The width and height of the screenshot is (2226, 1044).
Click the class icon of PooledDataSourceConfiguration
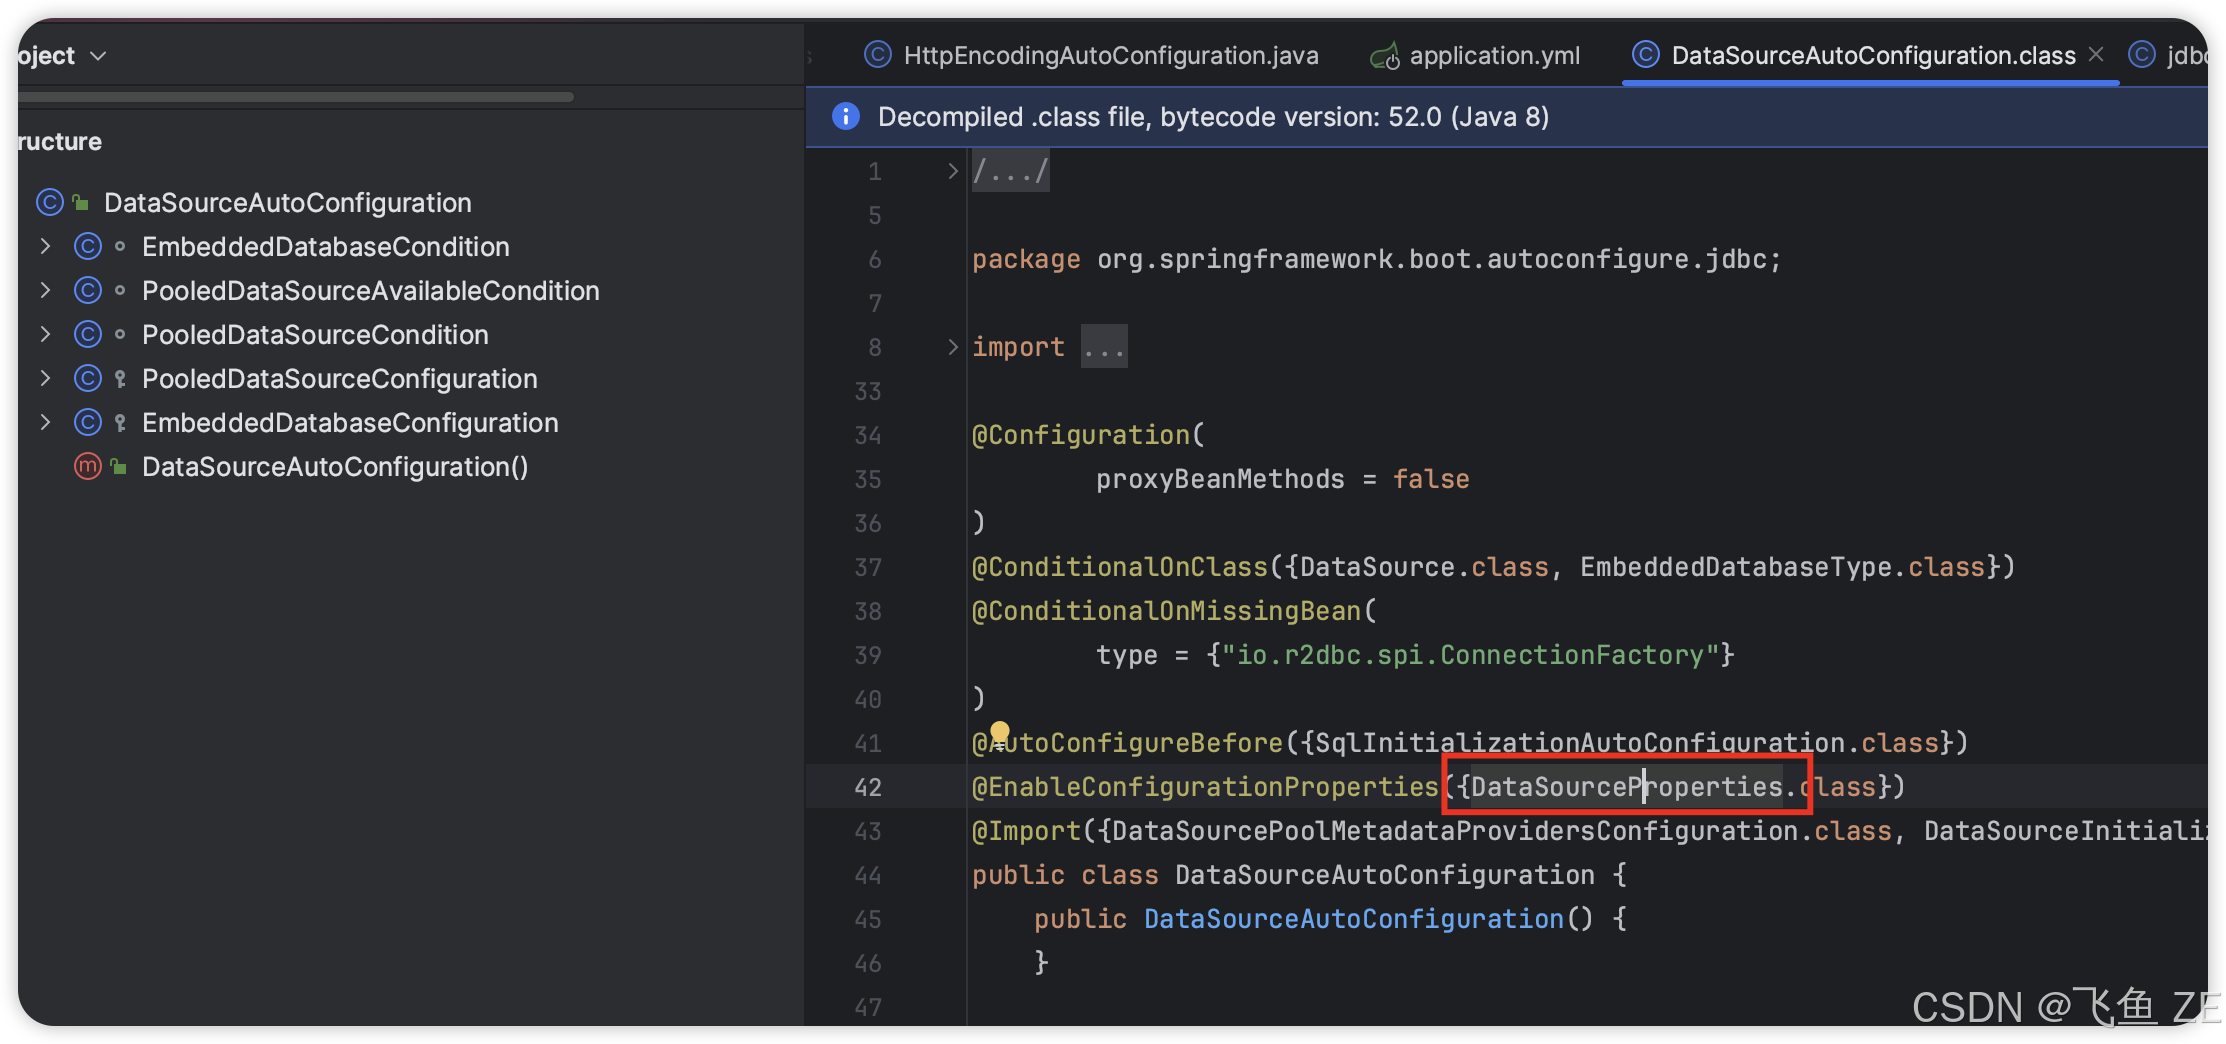click(x=88, y=378)
